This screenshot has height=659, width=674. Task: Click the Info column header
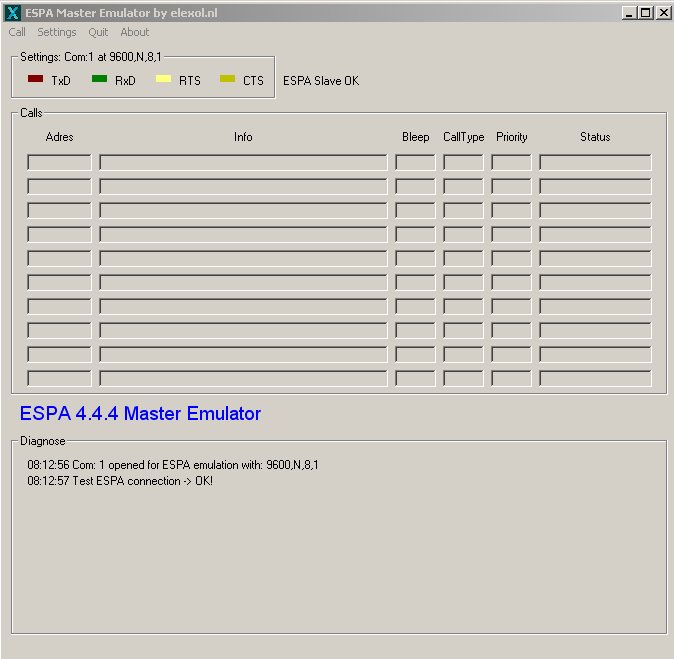[x=243, y=137]
